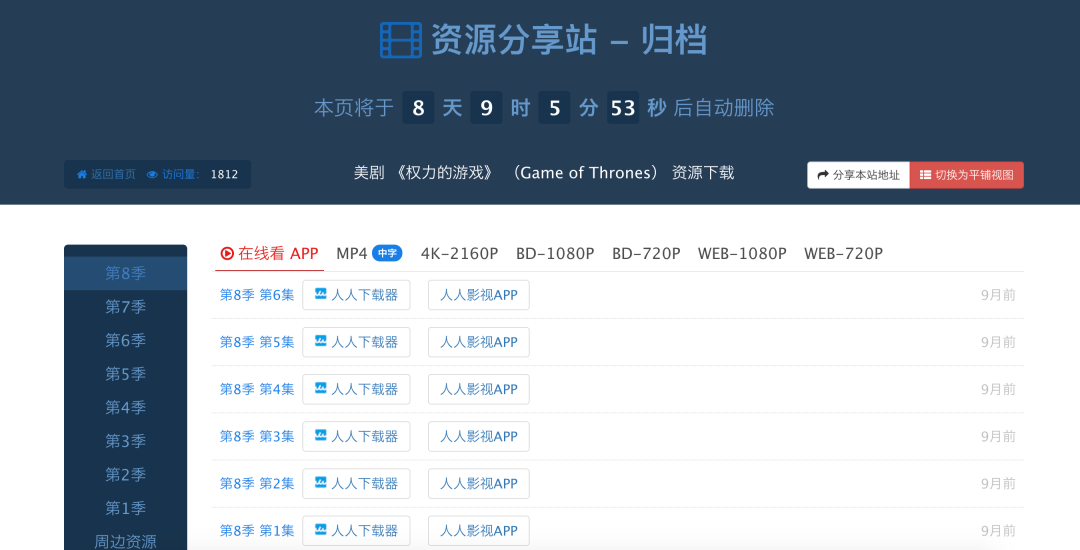Click 人人下载器 for 第8季 第5集

pyautogui.click(x=356, y=342)
